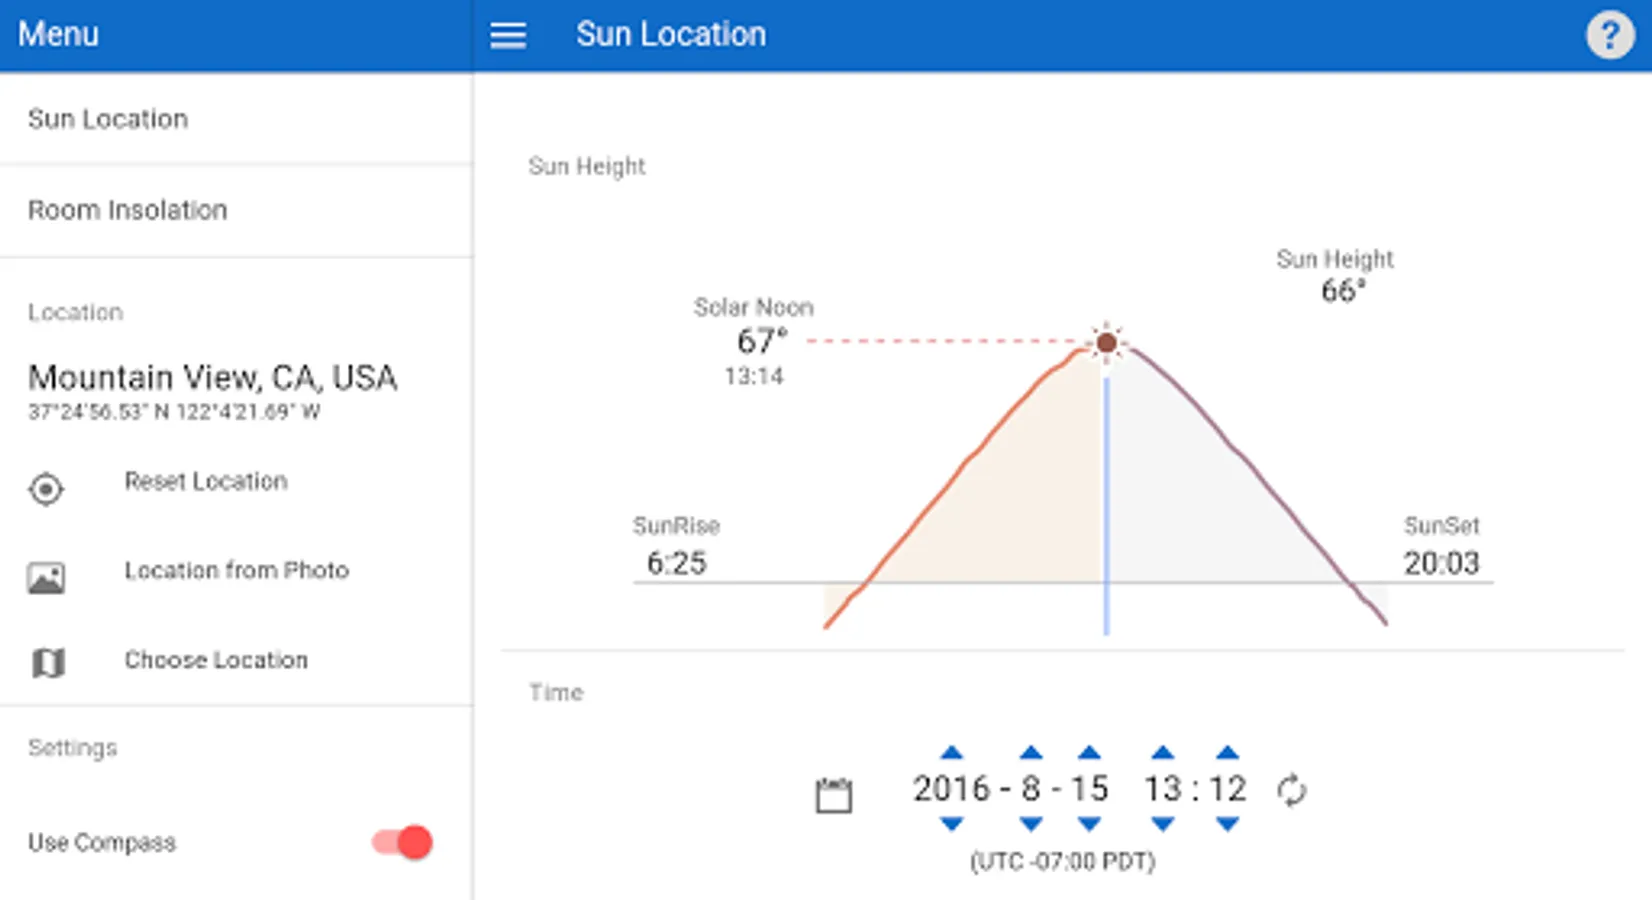Click the help question mark icon
This screenshot has height=900, width=1652.
pos(1609,36)
